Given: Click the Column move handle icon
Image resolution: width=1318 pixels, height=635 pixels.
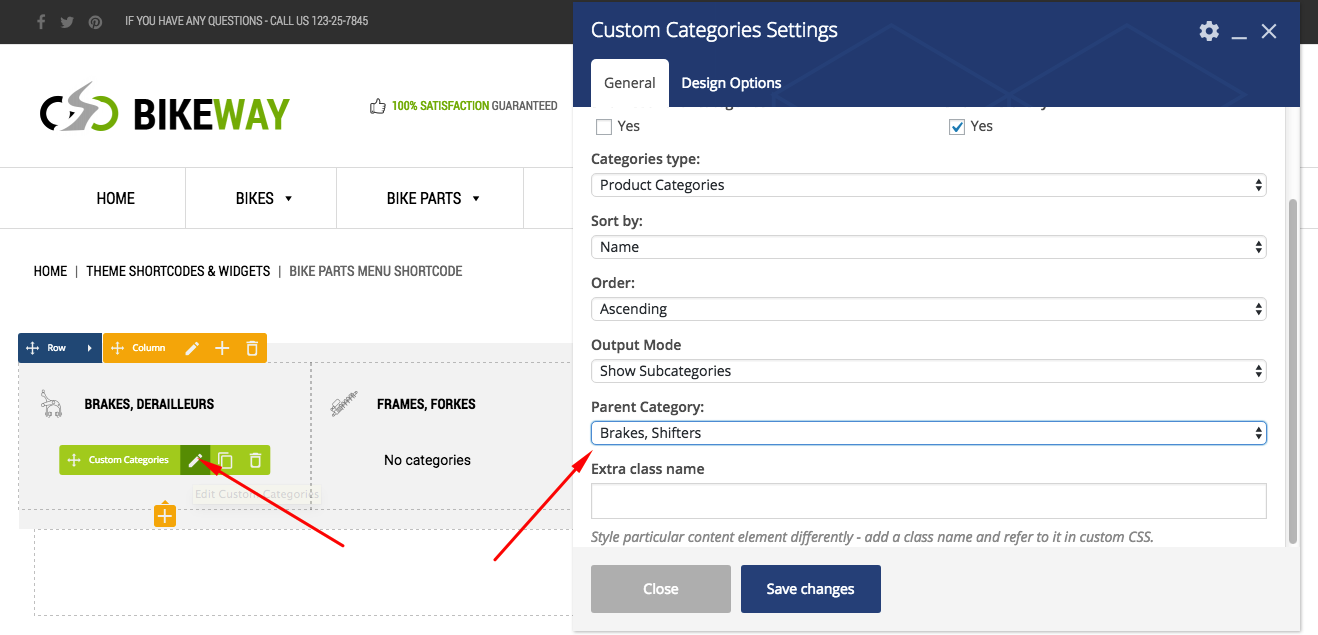Looking at the screenshot, I should (117, 348).
